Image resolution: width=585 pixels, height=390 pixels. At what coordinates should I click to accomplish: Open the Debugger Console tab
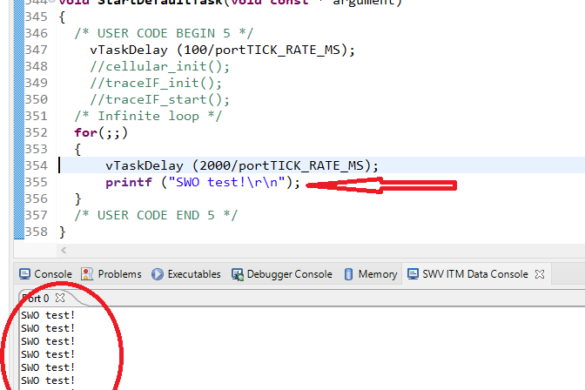click(x=282, y=274)
